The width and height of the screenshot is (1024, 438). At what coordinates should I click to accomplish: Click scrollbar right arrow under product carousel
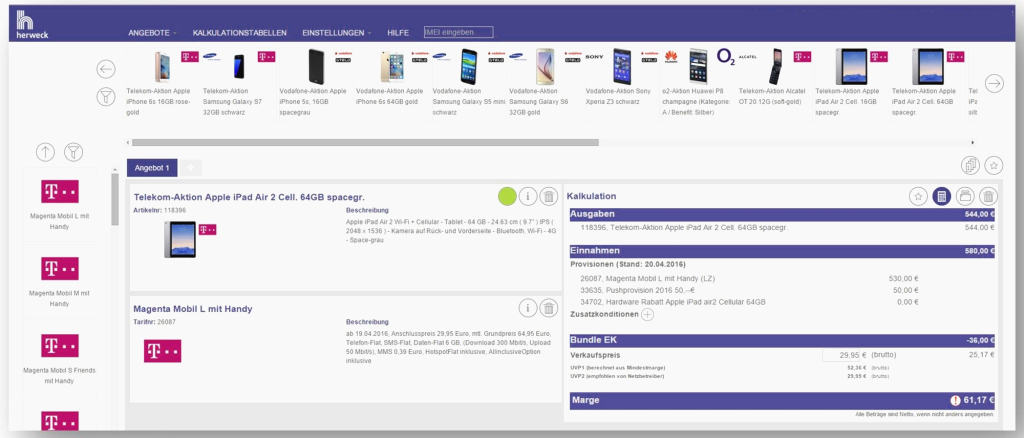pos(973,142)
